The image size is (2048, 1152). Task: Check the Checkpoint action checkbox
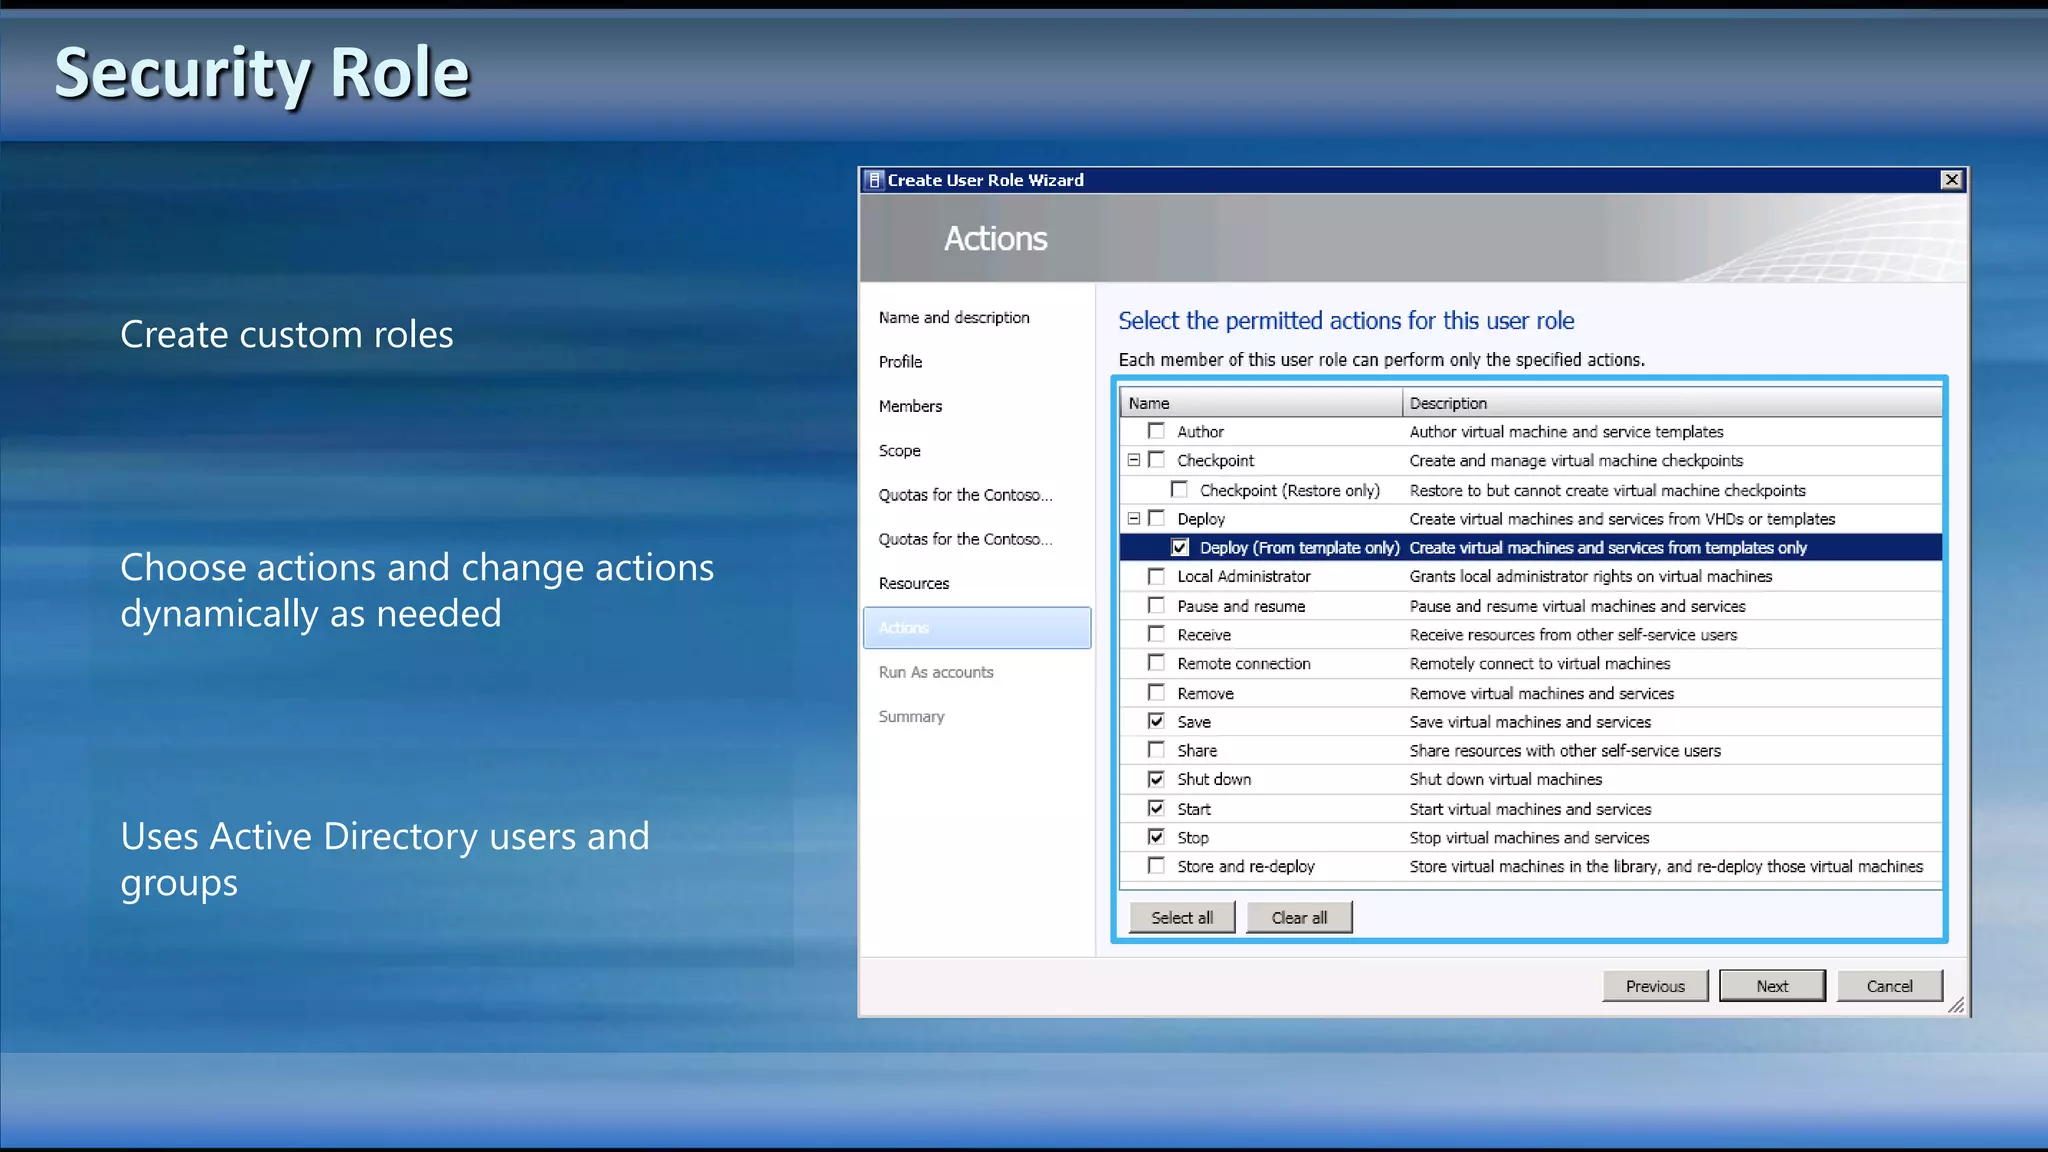1157,460
